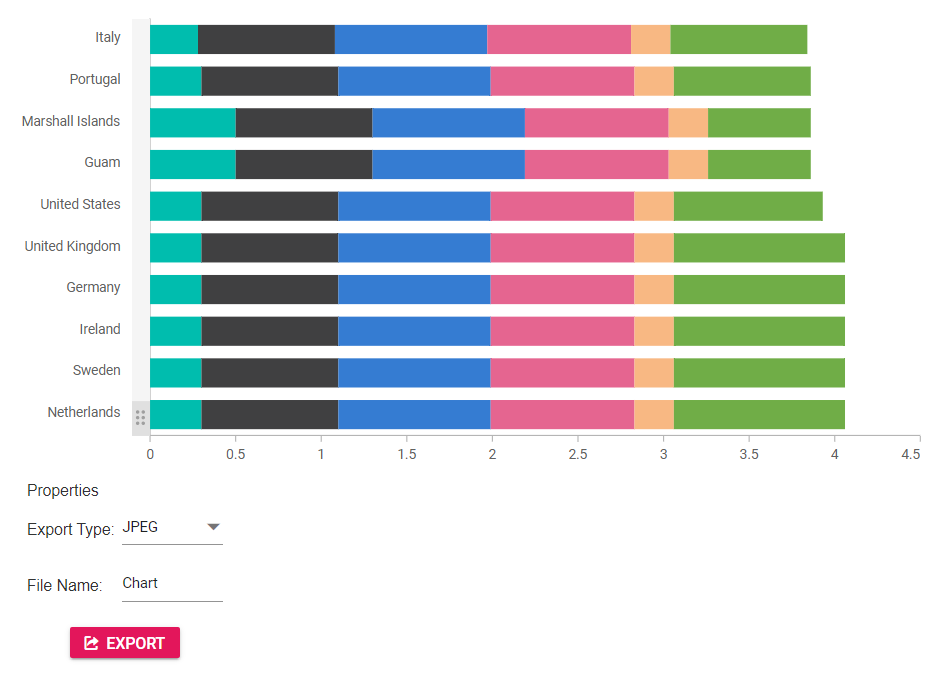Open the JPEG export type combo box
Screen dimensions: 946x680
pos(162,527)
